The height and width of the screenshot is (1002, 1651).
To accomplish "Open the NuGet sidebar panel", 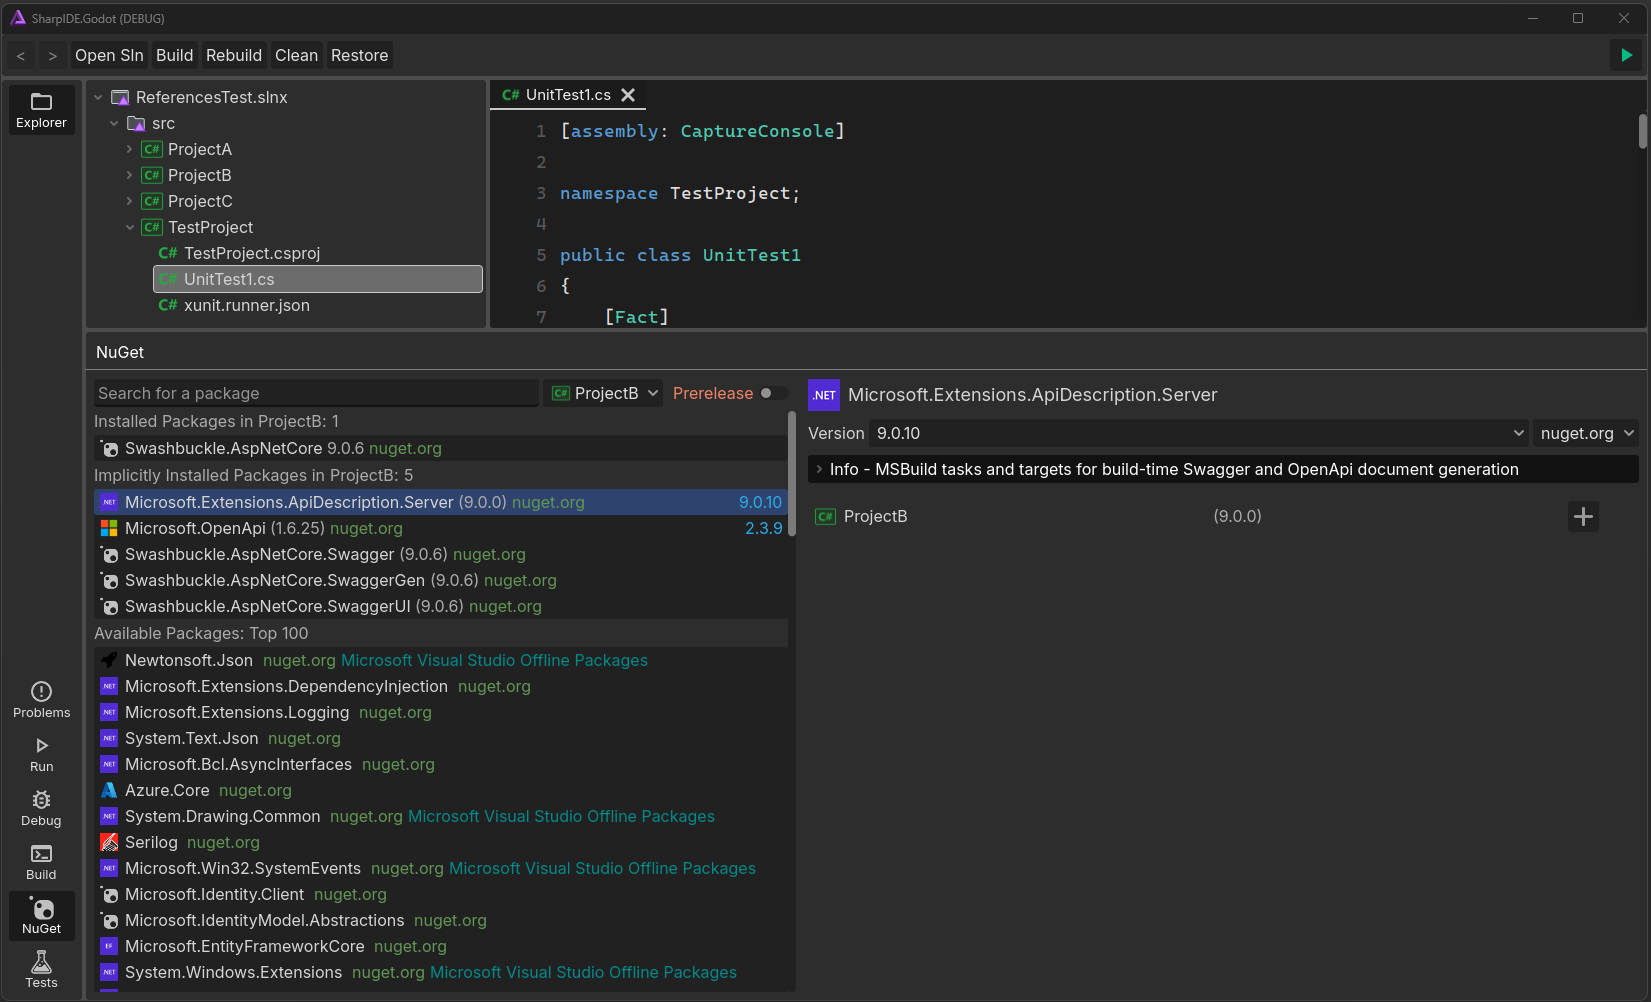I will tap(41, 916).
